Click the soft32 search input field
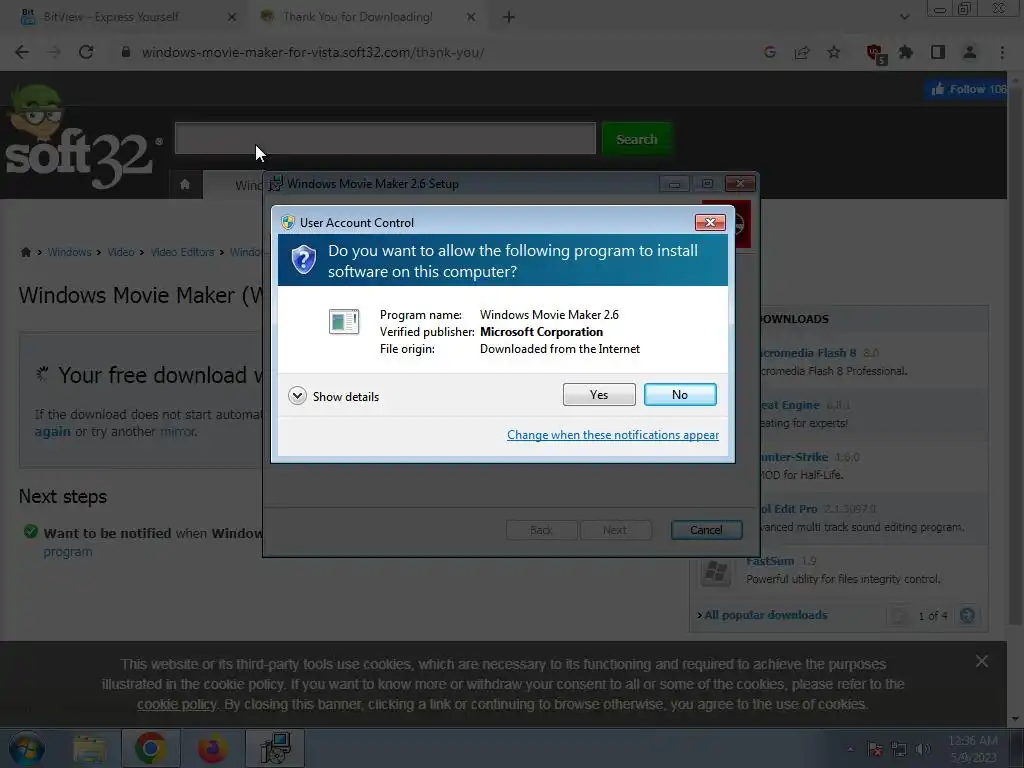Screen dimensions: 1024x768 tap(385, 138)
